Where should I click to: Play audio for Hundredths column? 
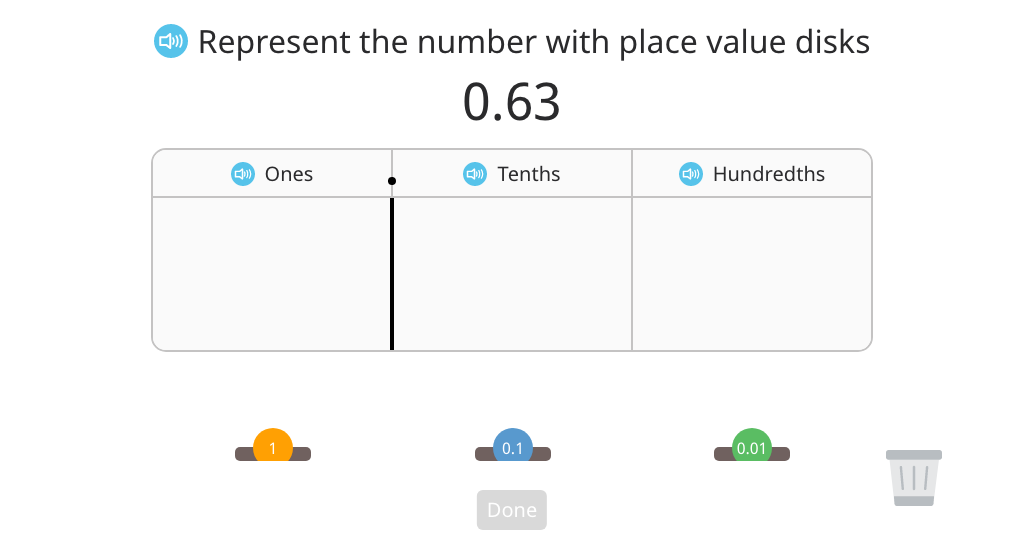point(691,174)
